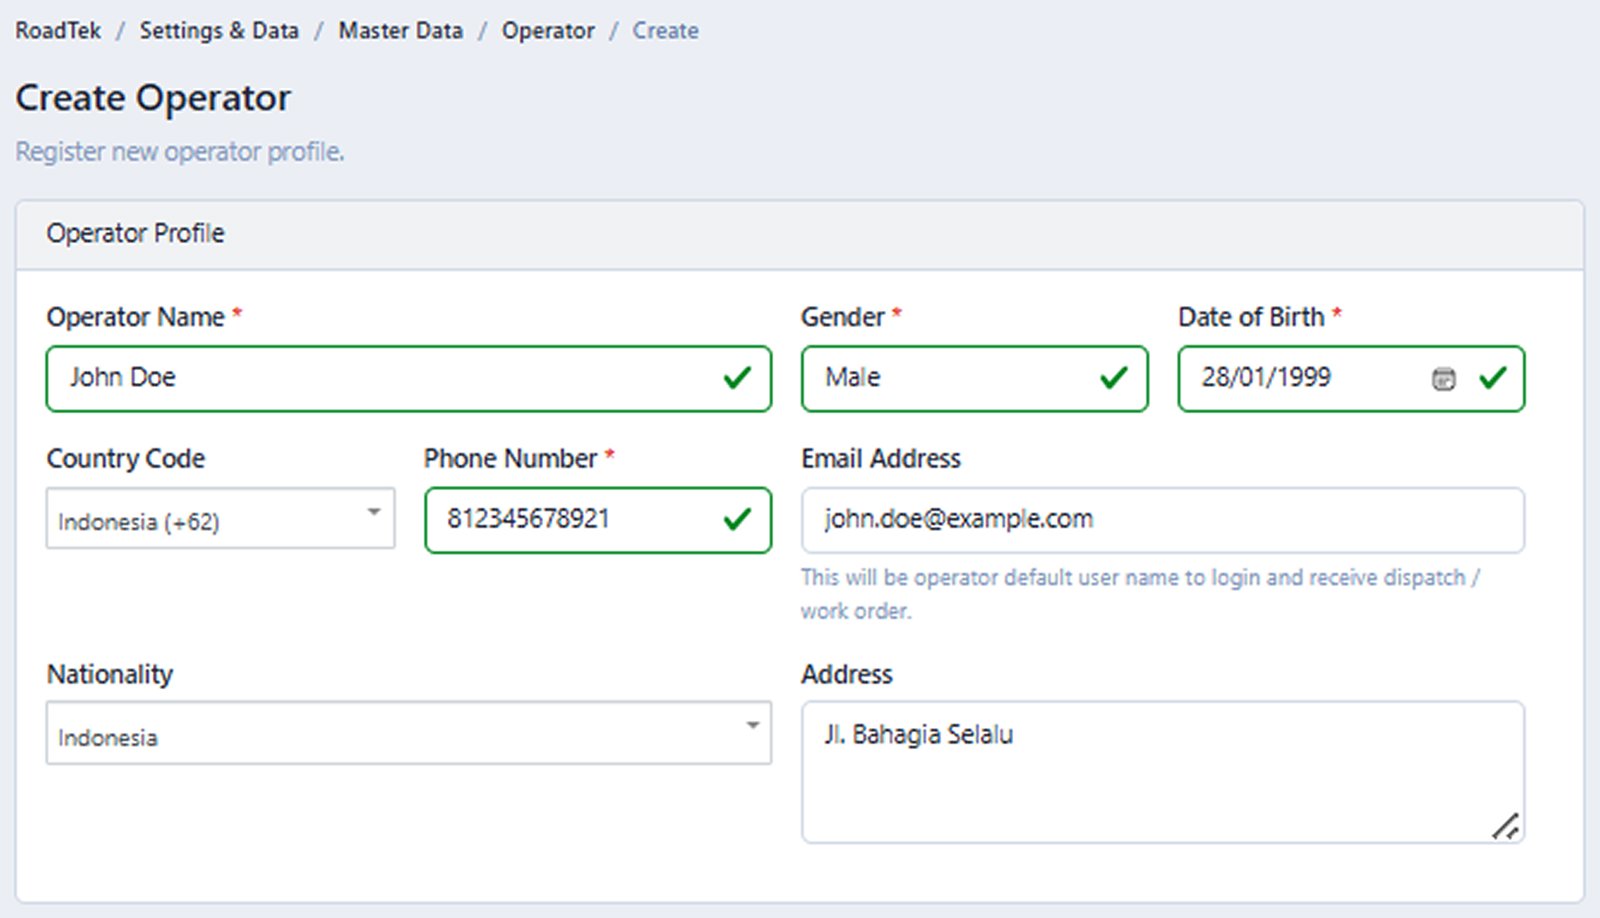1600x918 pixels.
Task: Click into the Phone Number field
Action: 570,519
